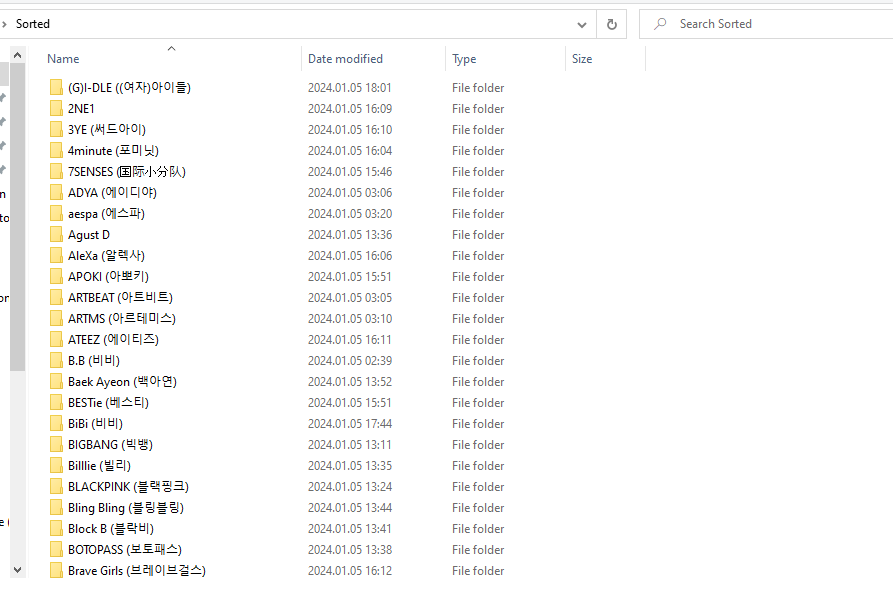The height and width of the screenshot is (595, 893).
Task: Select the ATEEZ folder icon
Action: click(x=56, y=340)
